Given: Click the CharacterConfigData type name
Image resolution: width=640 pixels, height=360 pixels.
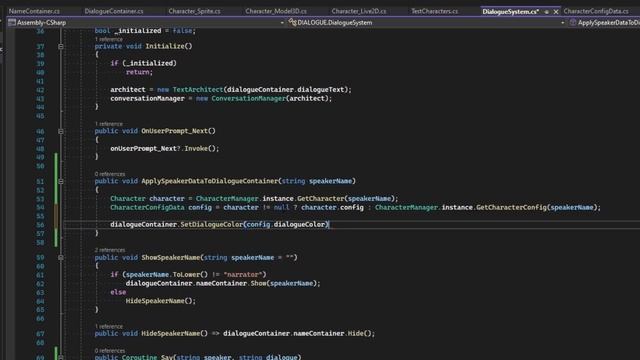Looking at the screenshot, I should [x=147, y=207].
